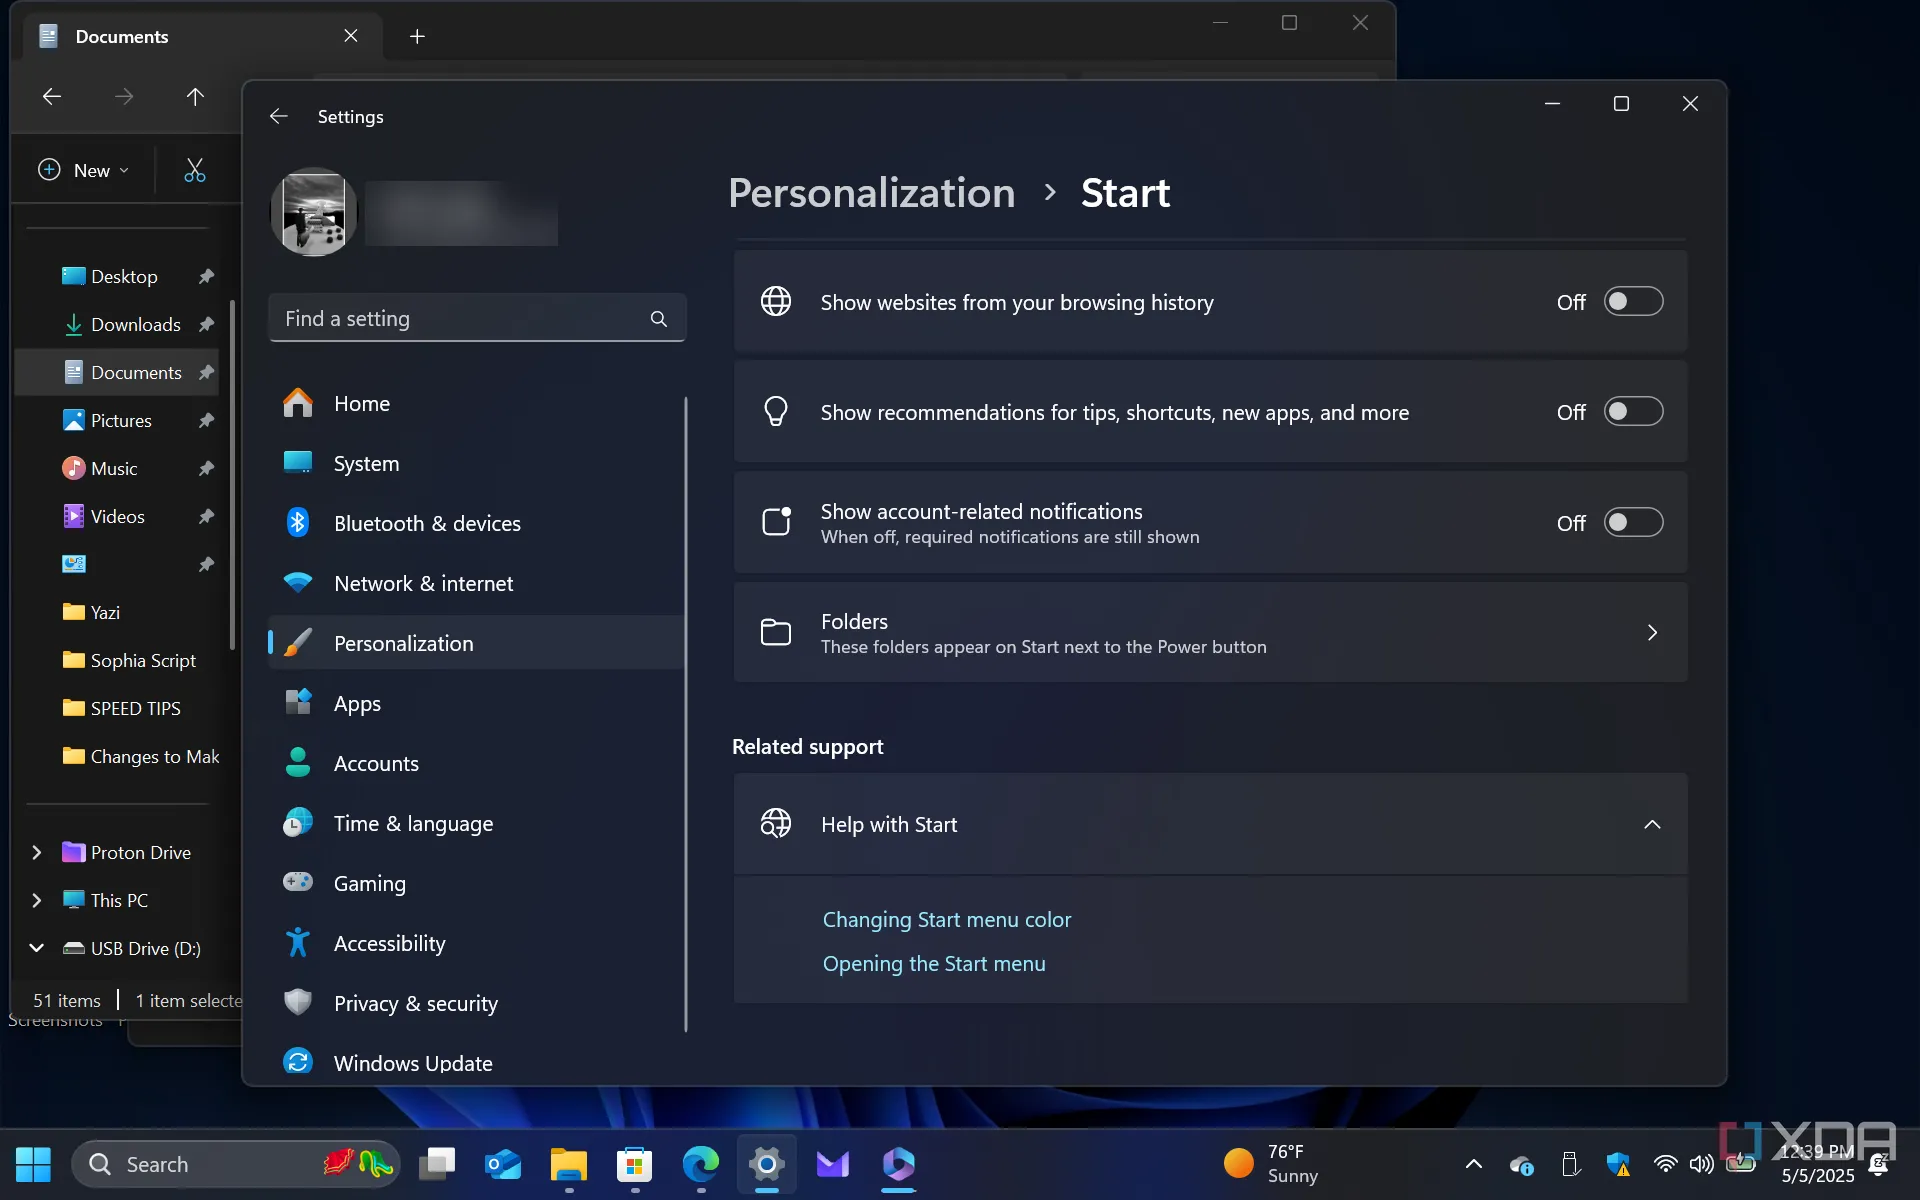Click the Gaming controller icon
1920x1200 pixels.
pos(298,882)
